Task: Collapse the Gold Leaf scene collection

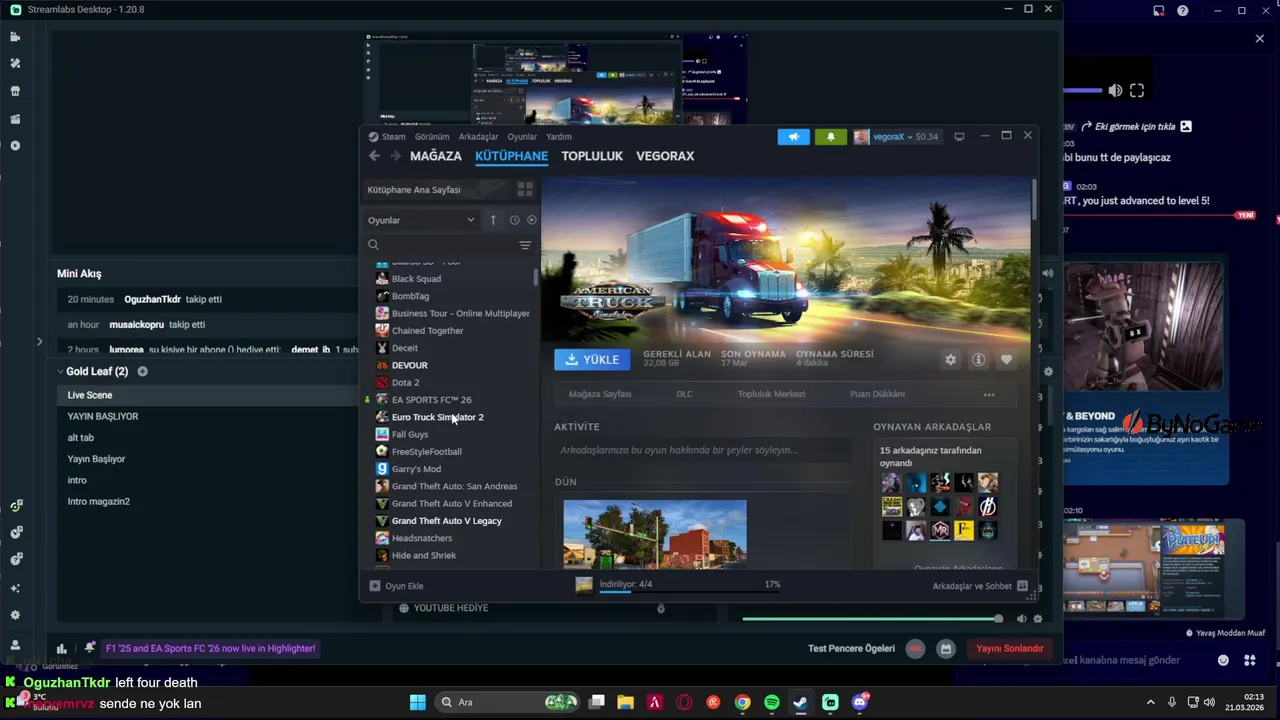Action: (x=60, y=371)
